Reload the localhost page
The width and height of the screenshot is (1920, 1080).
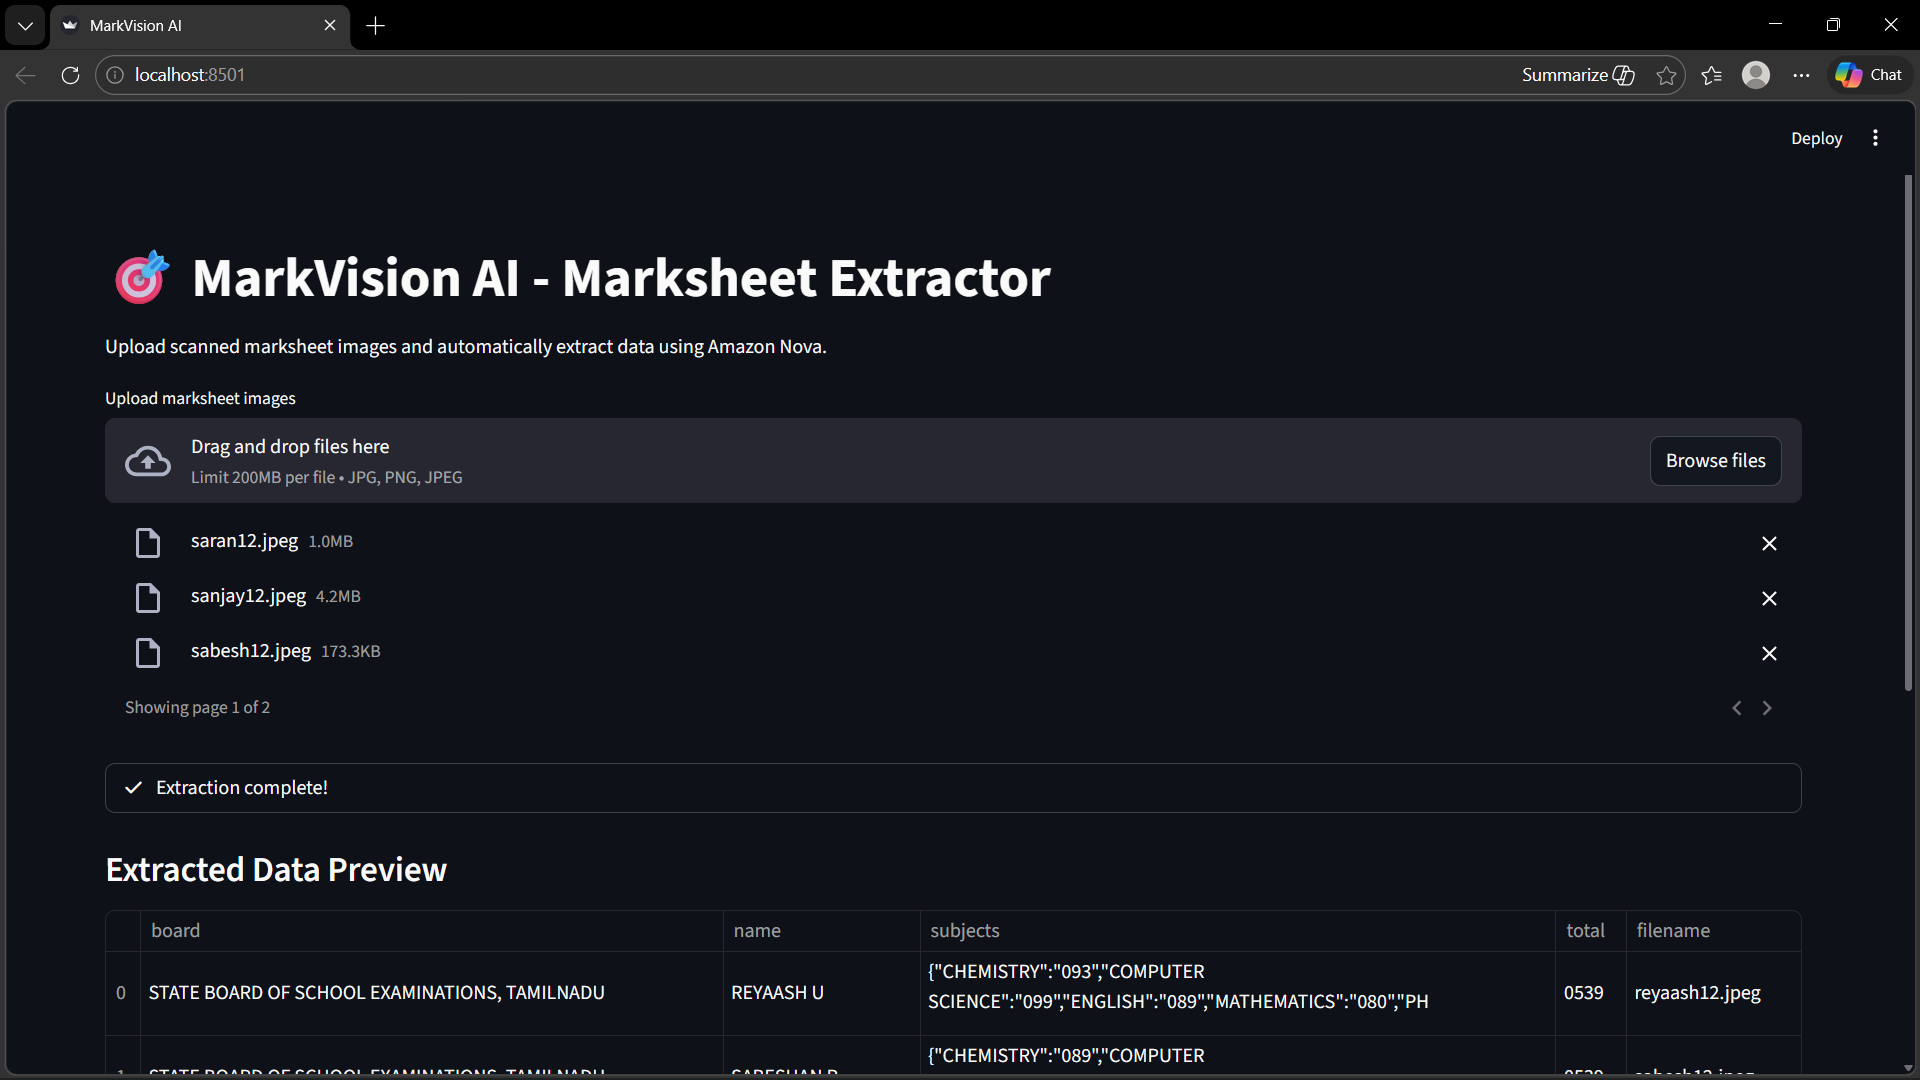(70, 75)
